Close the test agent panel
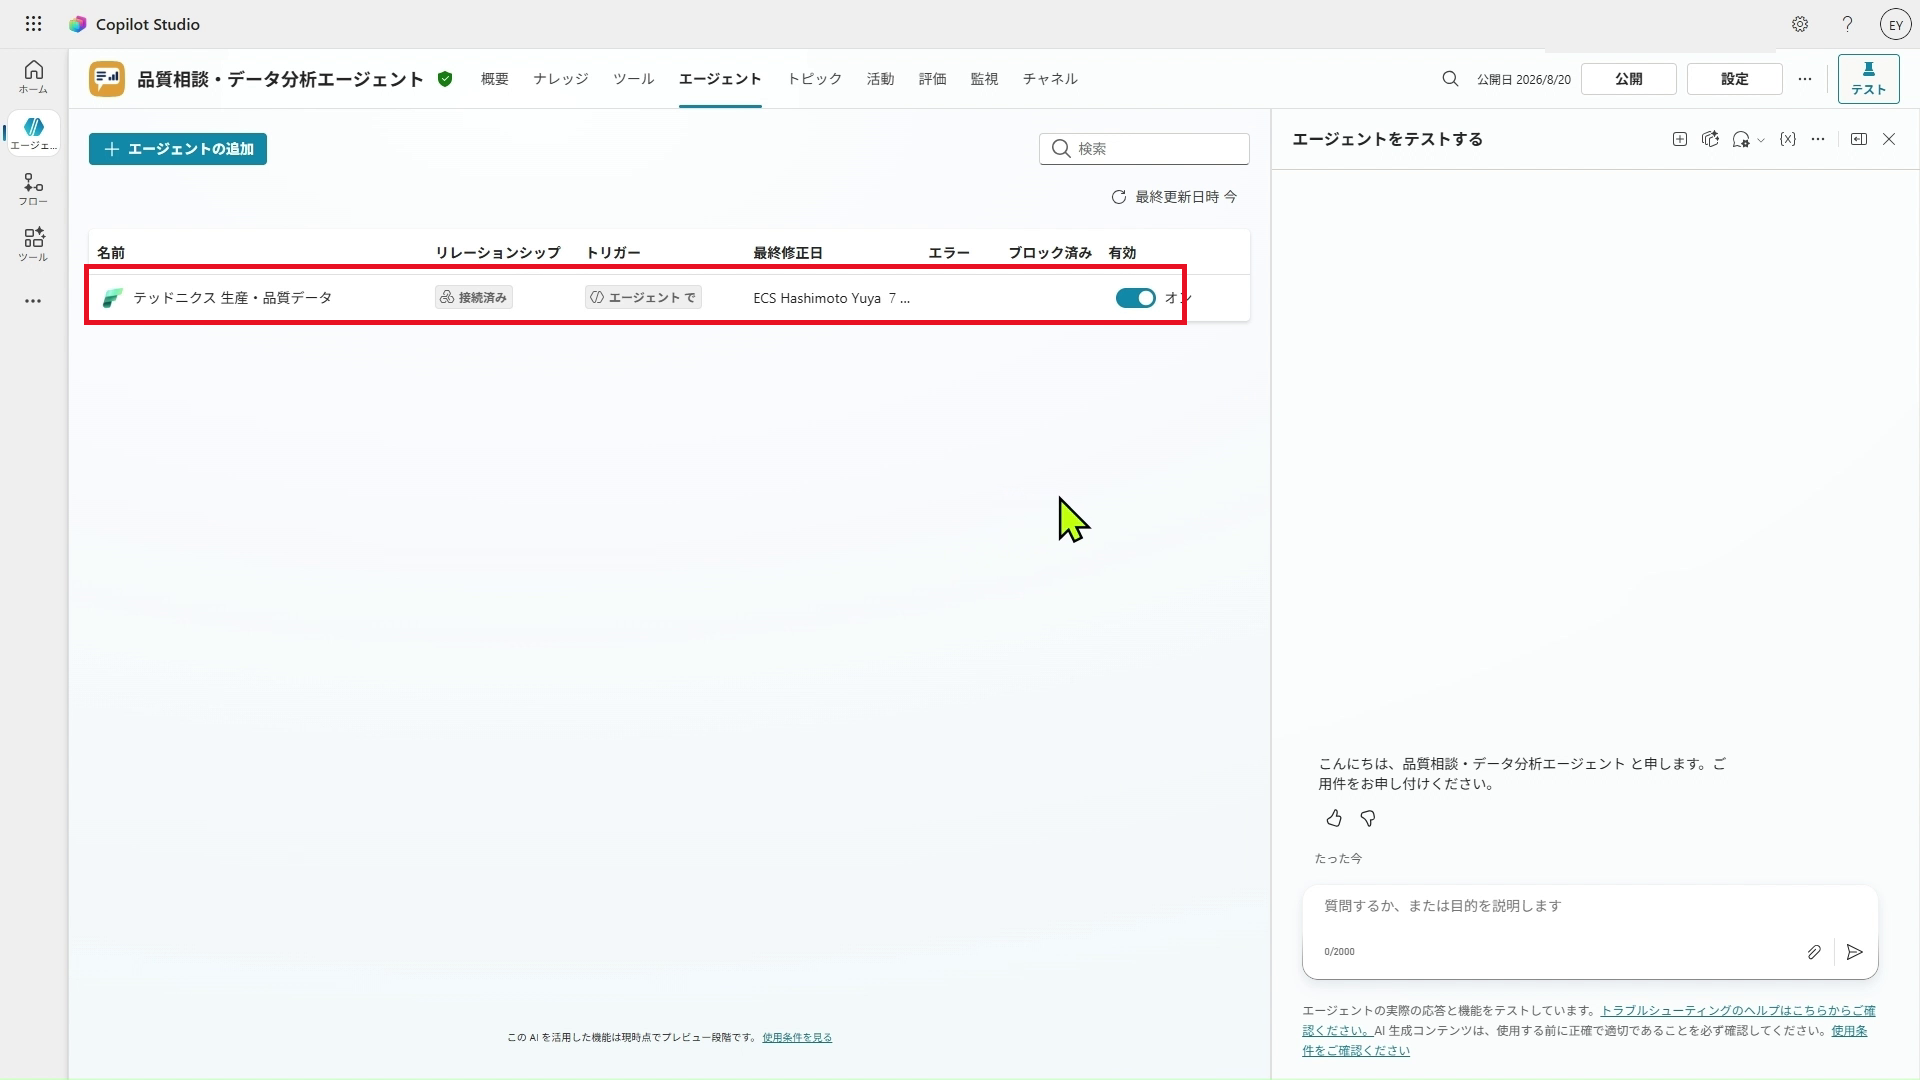 [1889, 139]
